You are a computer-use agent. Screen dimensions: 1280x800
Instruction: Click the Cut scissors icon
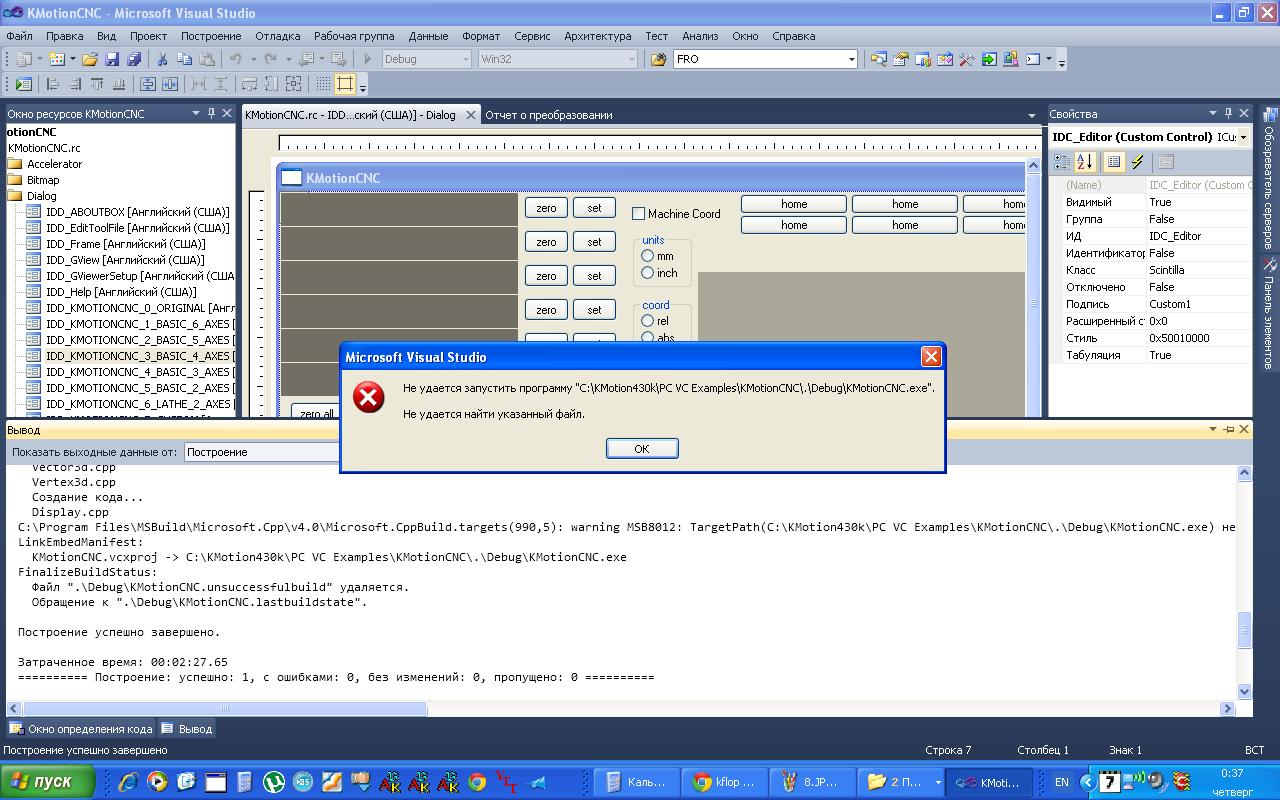pyautogui.click(x=162, y=59)
